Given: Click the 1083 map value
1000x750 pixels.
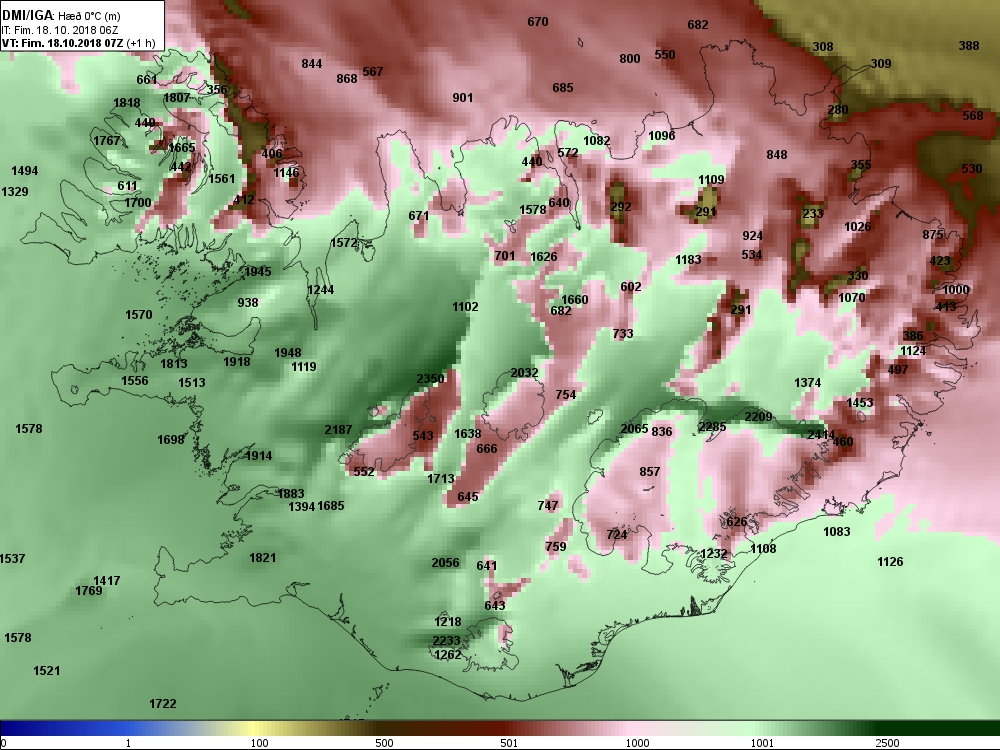Looking at the screenshot, I should coord(836,532).
